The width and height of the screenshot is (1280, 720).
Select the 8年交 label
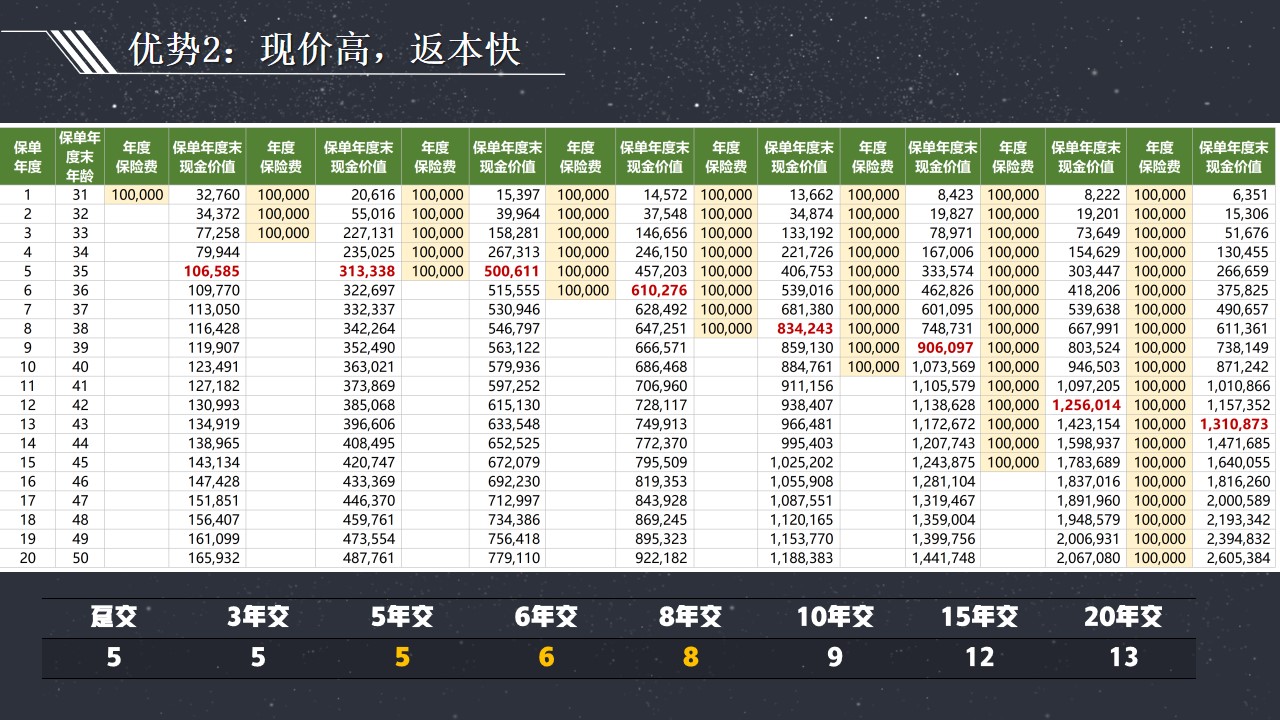(690, 617)
